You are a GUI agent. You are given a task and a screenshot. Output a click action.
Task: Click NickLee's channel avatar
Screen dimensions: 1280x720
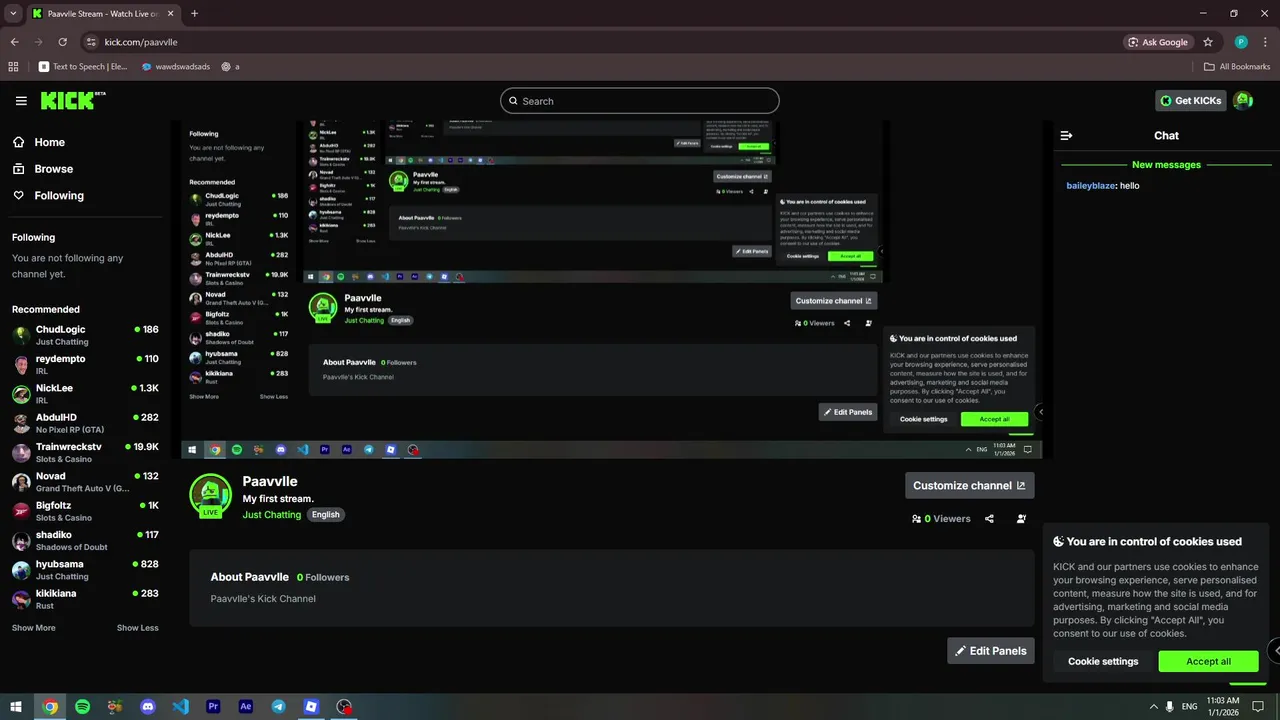tap(21, 394)
